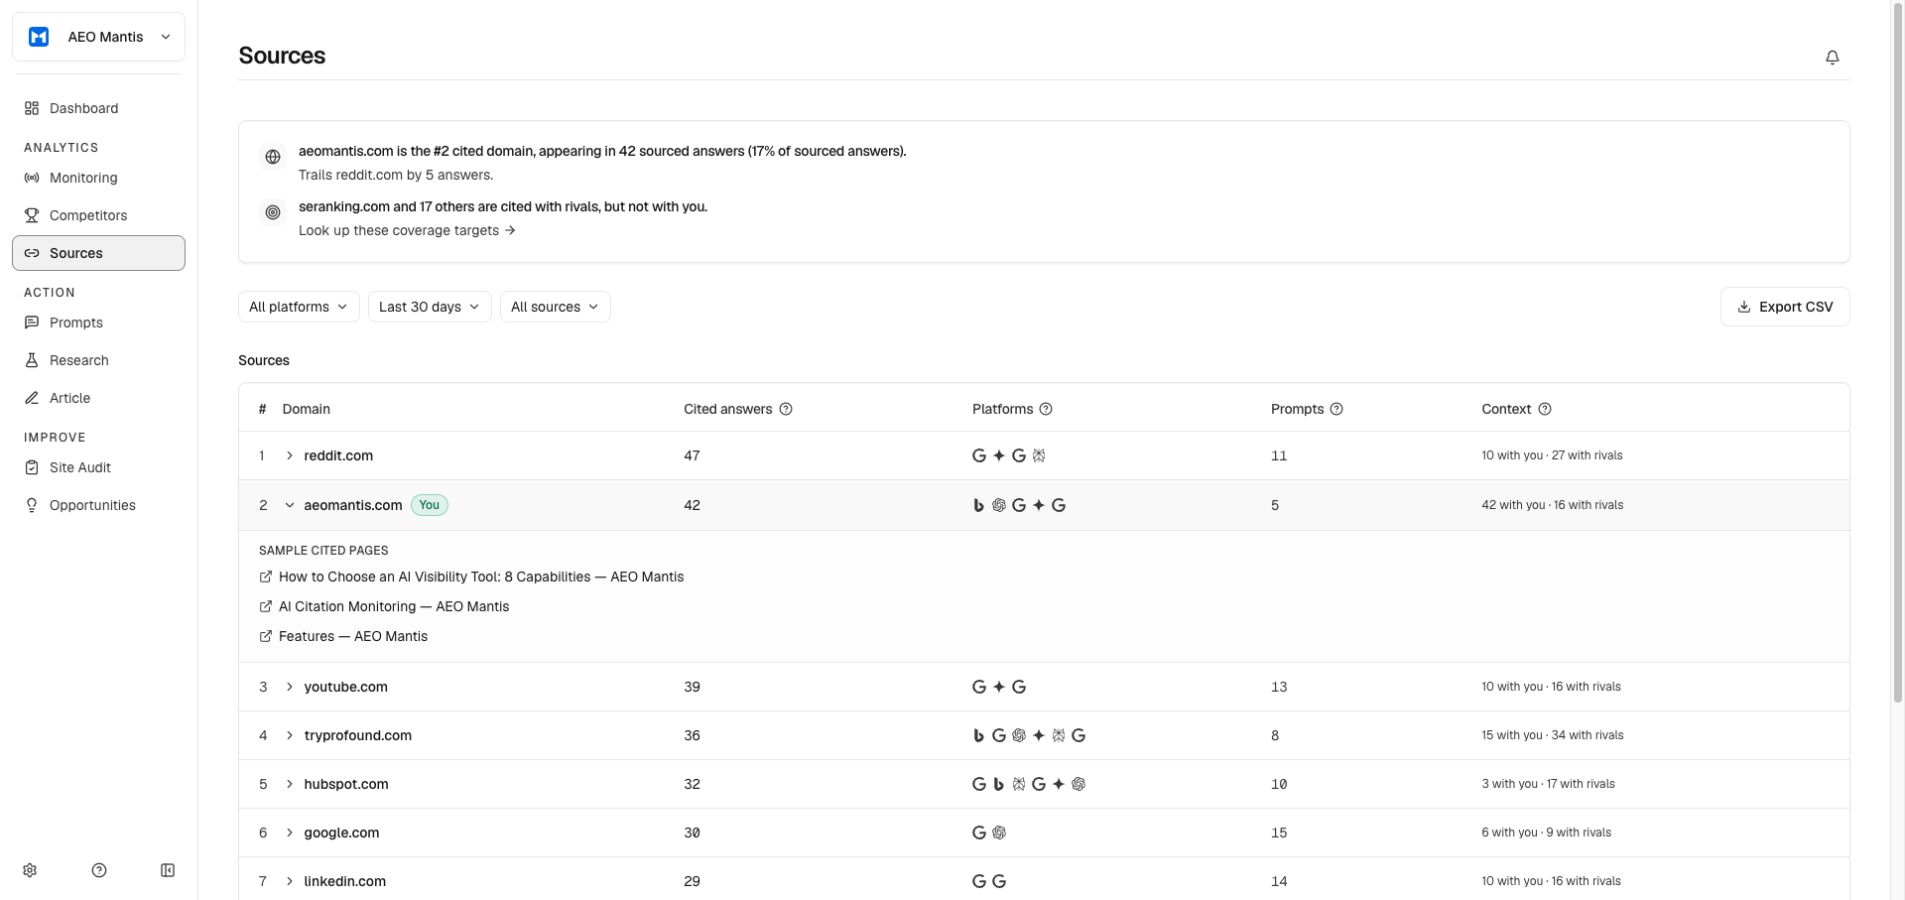Open Site Audit in sidebar
1905x900 pixels.
[99, 468]
